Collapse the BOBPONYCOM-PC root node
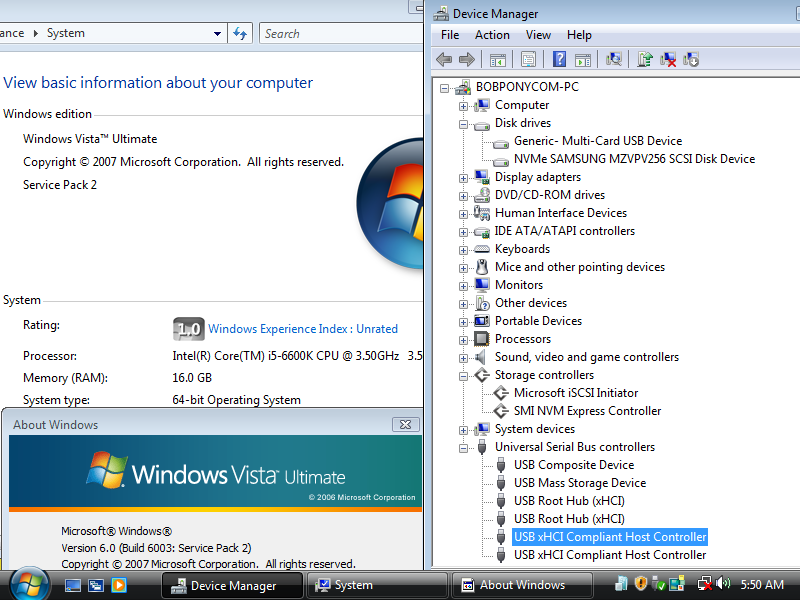800x600 pixels. pos(444,88)
